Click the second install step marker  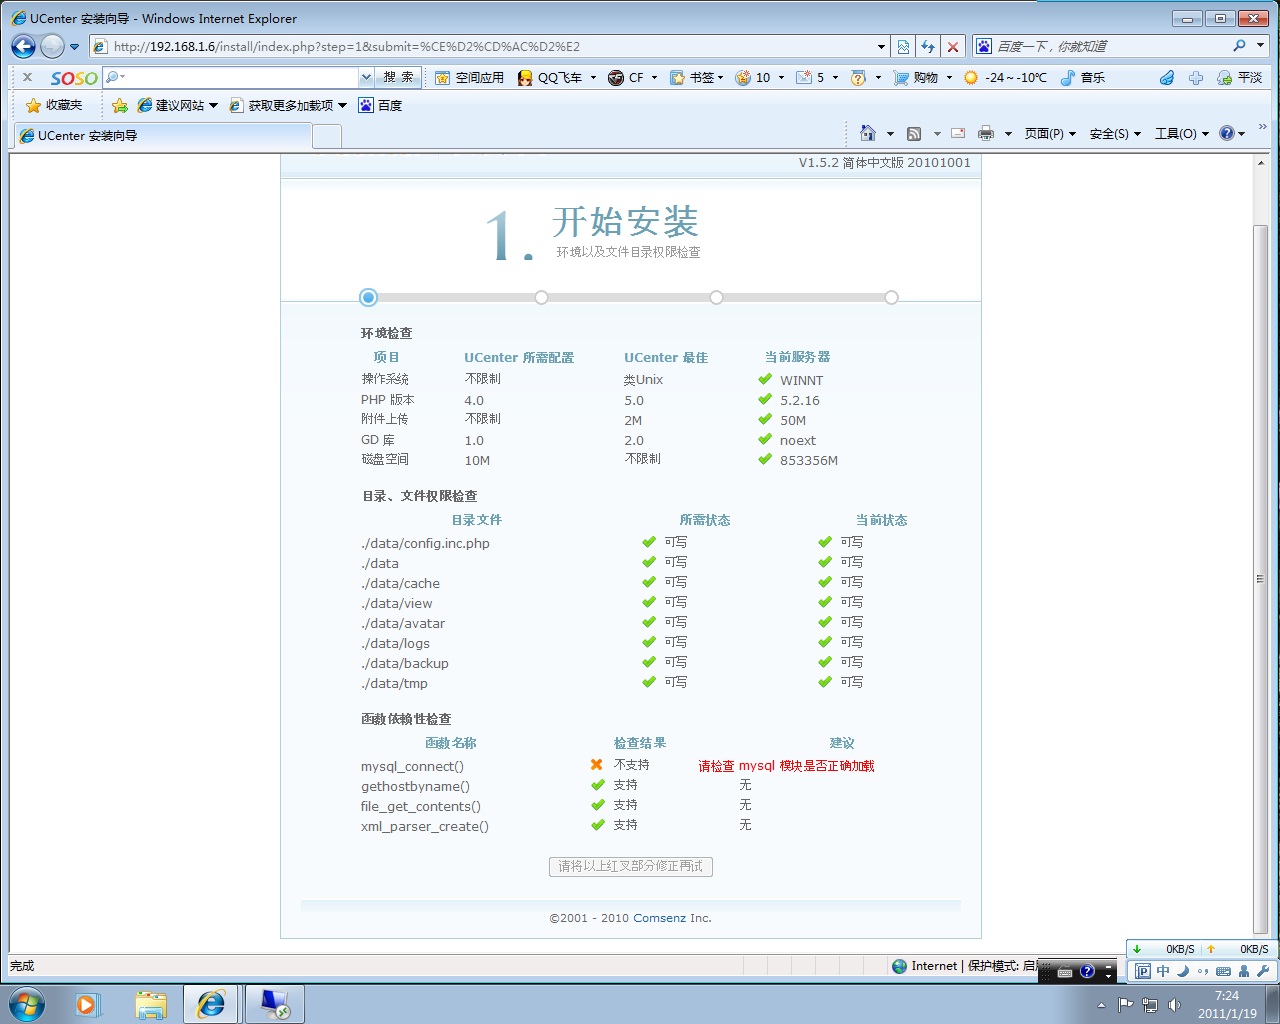(x=541, y=297)
